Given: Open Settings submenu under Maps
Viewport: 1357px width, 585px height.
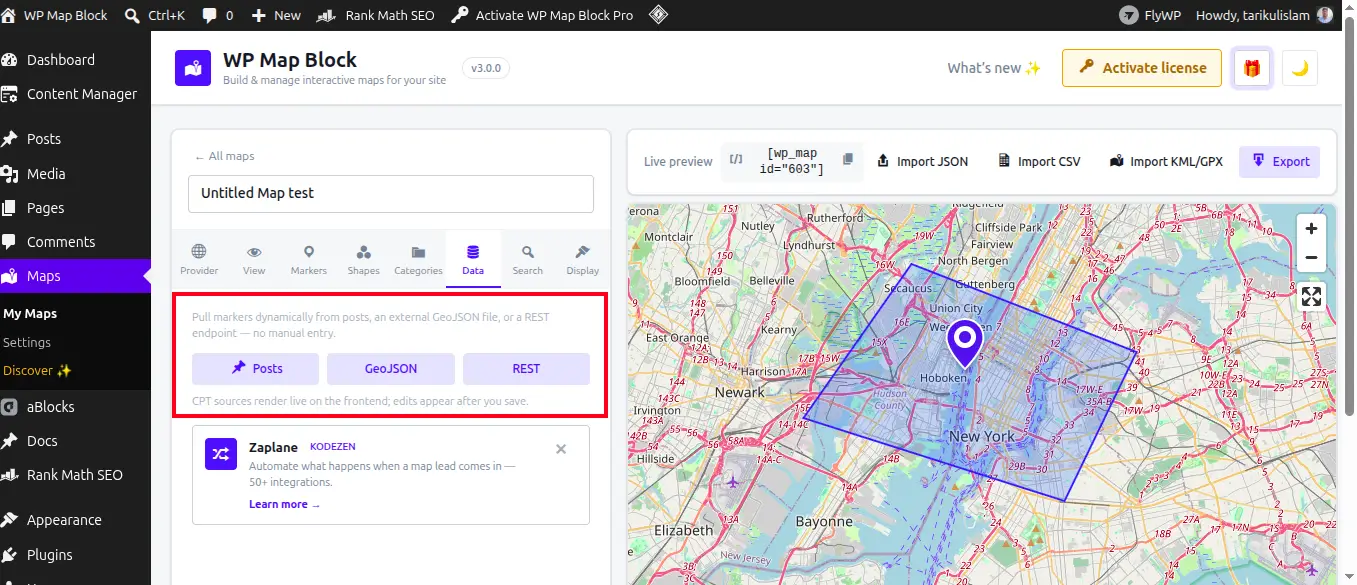Looking at the screenshot, I should [27, 342].
